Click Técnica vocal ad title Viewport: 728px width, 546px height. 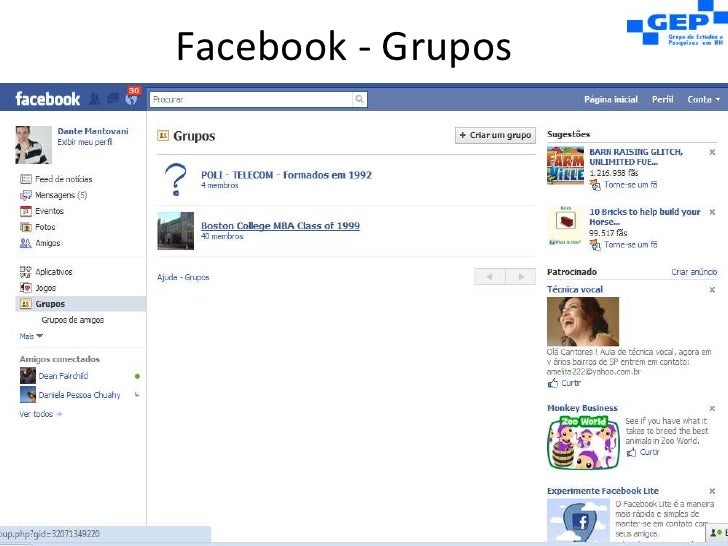click(575, 289)
